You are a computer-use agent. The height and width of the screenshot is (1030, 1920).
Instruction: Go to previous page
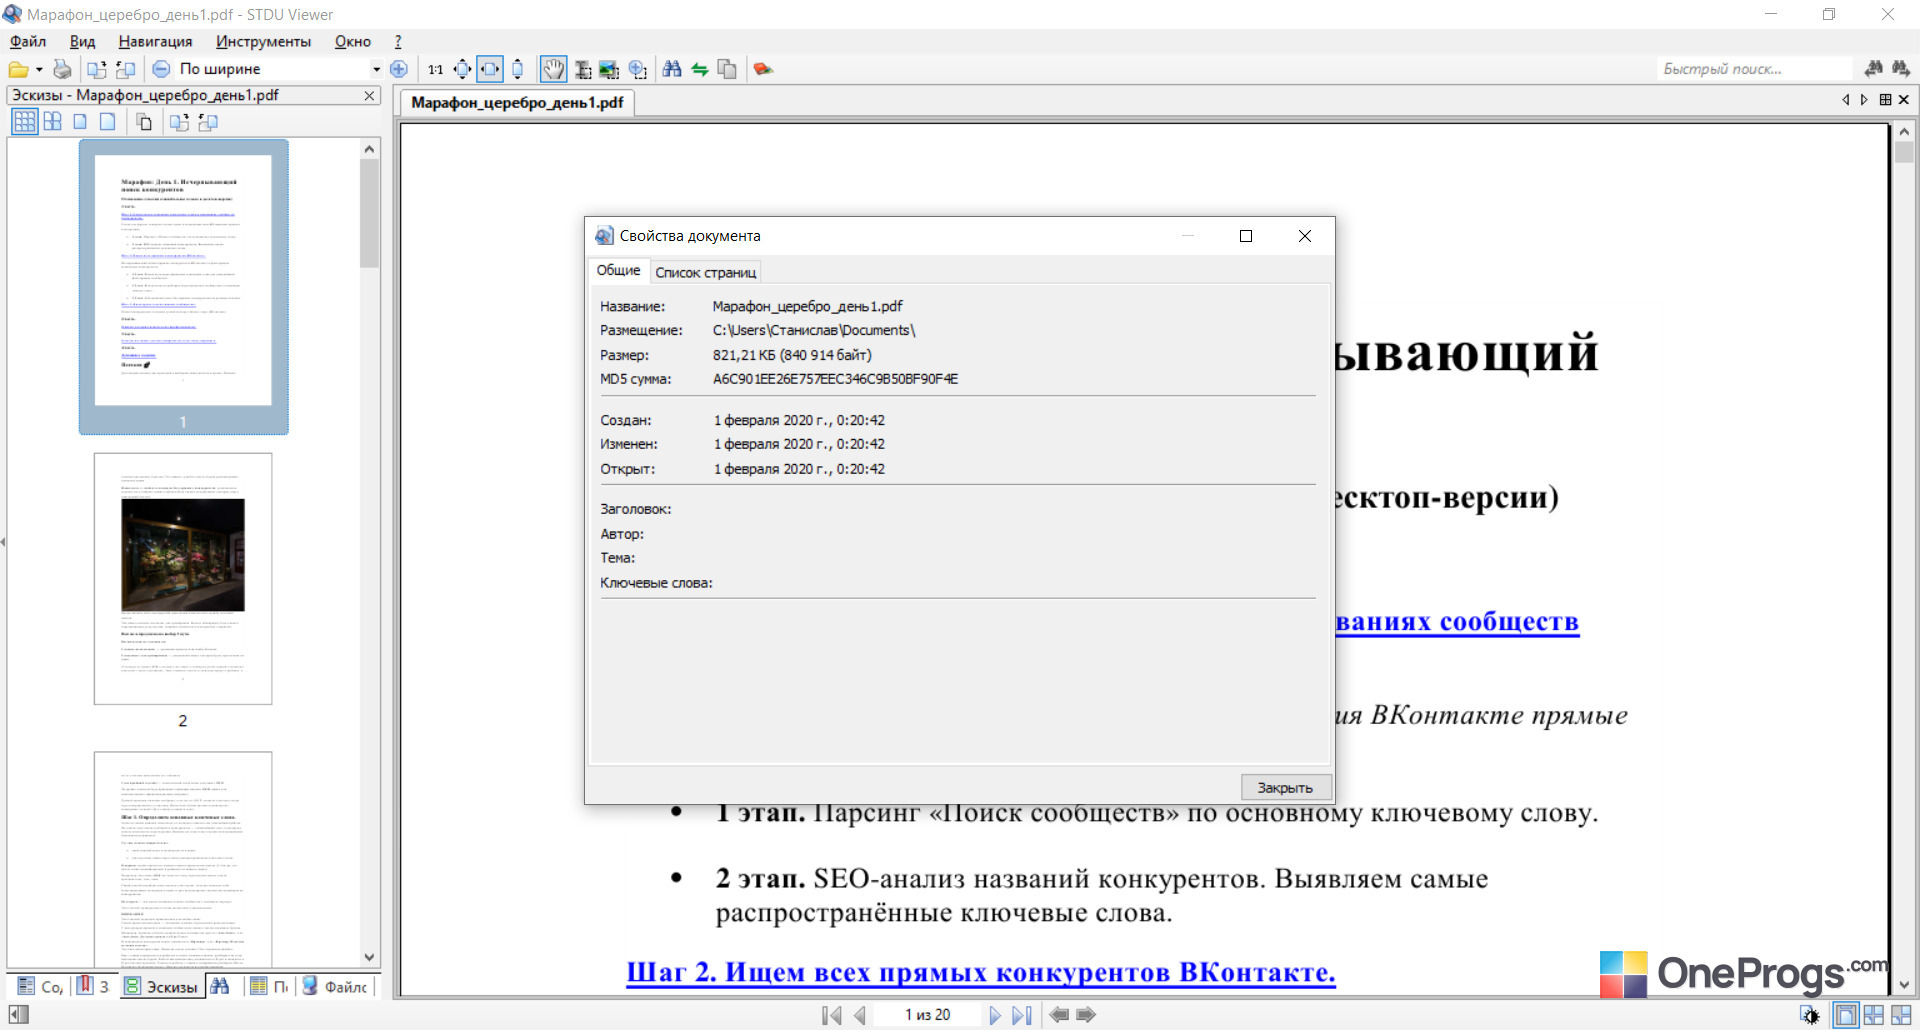(x=859, y=1015)
